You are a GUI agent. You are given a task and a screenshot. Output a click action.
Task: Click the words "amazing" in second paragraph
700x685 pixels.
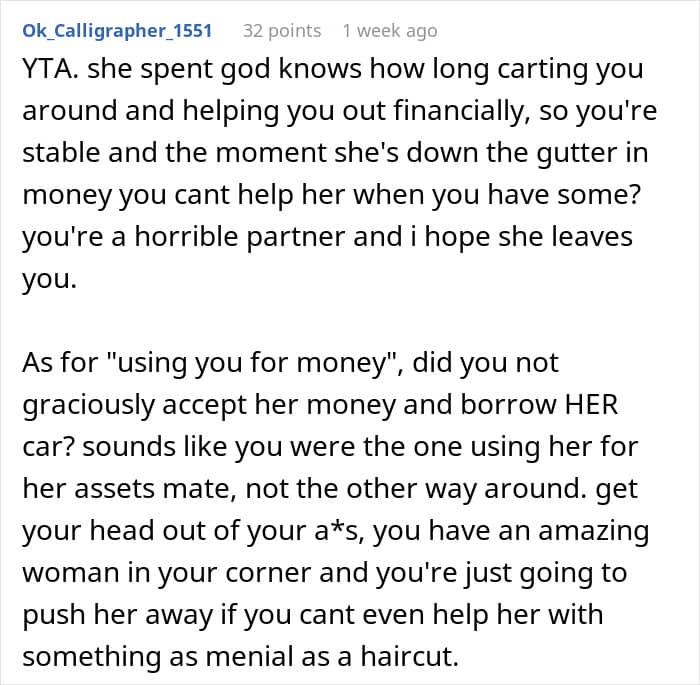point(594,531)
